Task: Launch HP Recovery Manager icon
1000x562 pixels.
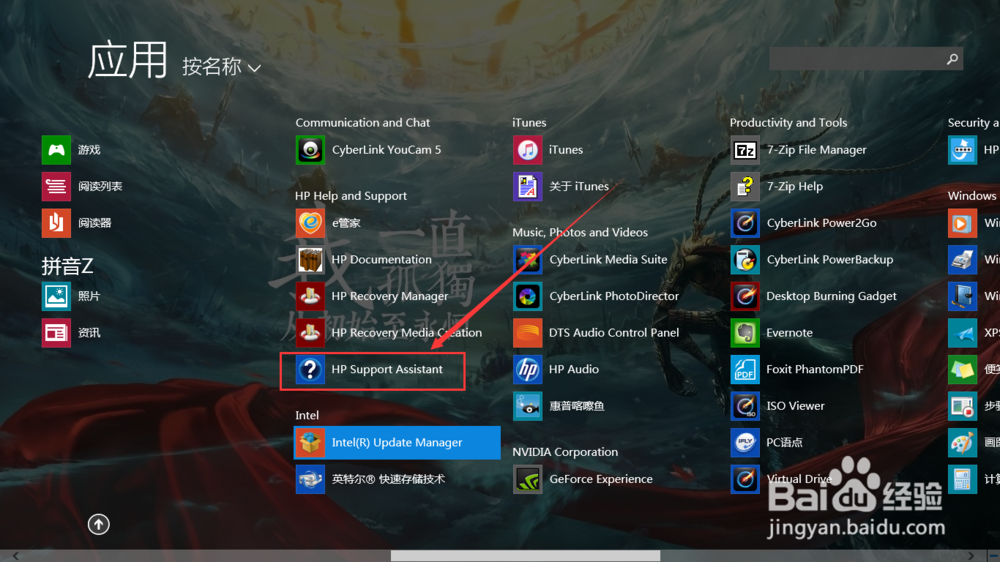Action: [310, 296]
